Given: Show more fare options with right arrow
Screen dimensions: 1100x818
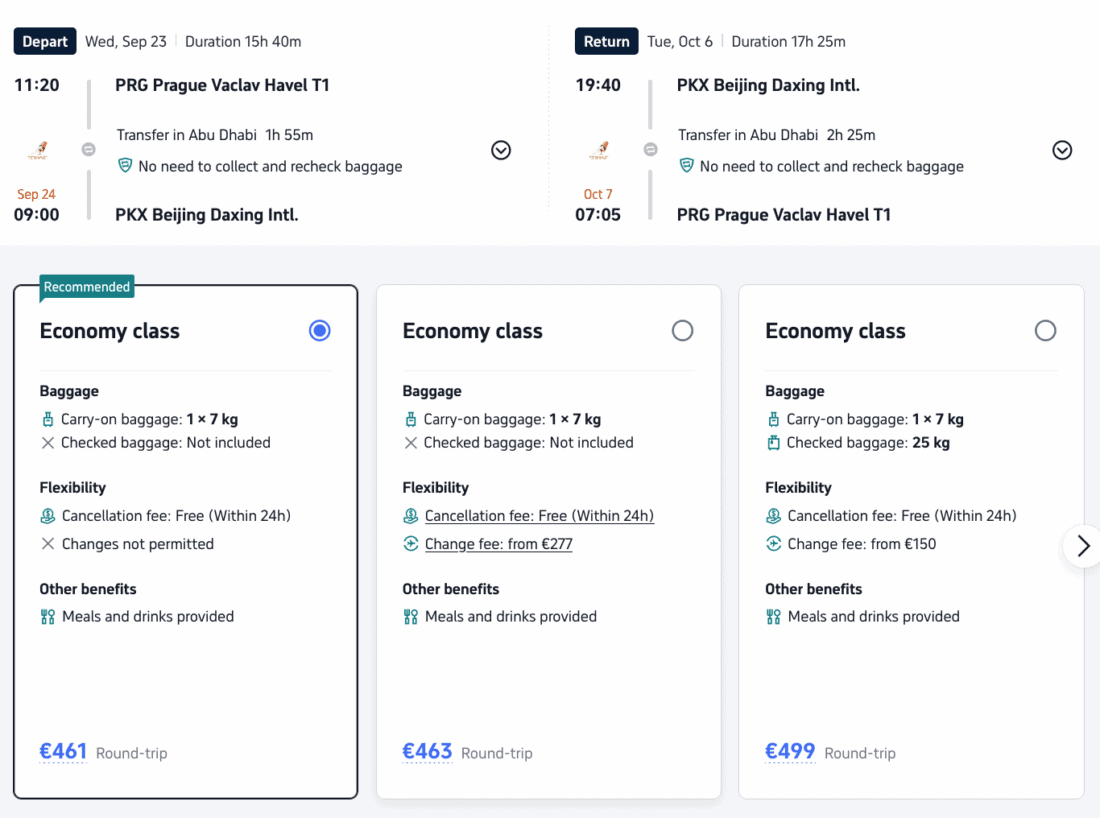Looking at the screenshot, I should 1082,546.
